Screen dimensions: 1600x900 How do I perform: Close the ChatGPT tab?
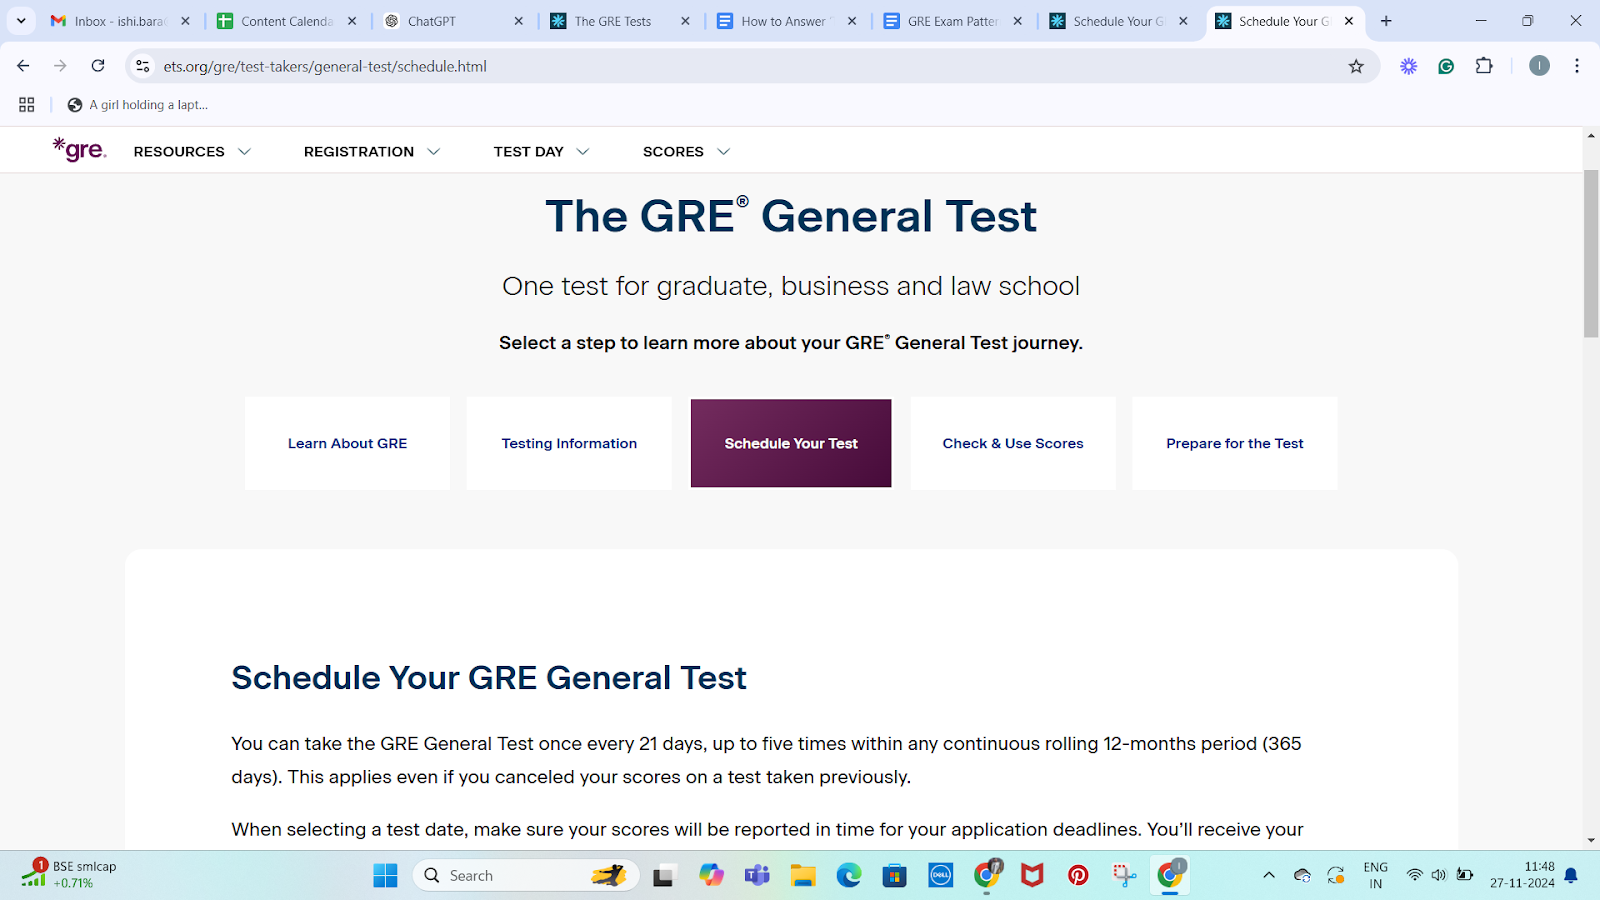coord(518,21)
